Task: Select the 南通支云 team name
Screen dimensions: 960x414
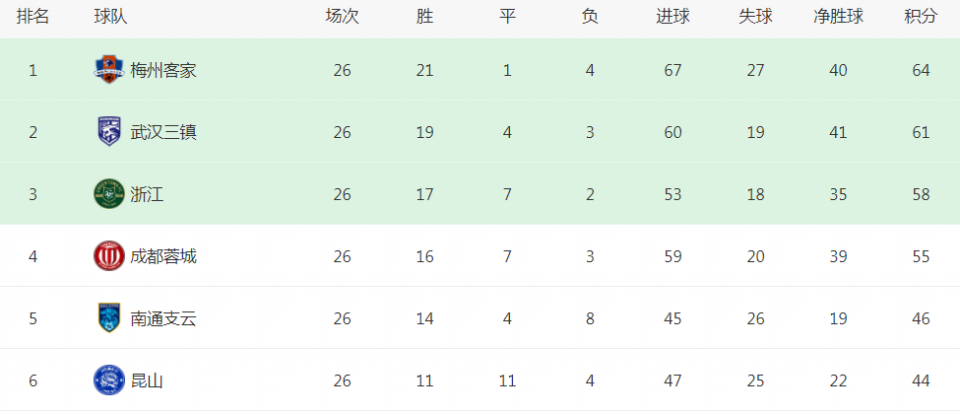Action: 163,319
